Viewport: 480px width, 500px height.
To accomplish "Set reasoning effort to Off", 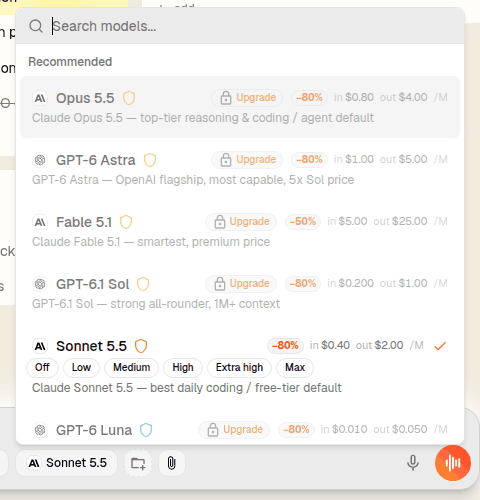I will pyautogui.click(x=42, y=368).
